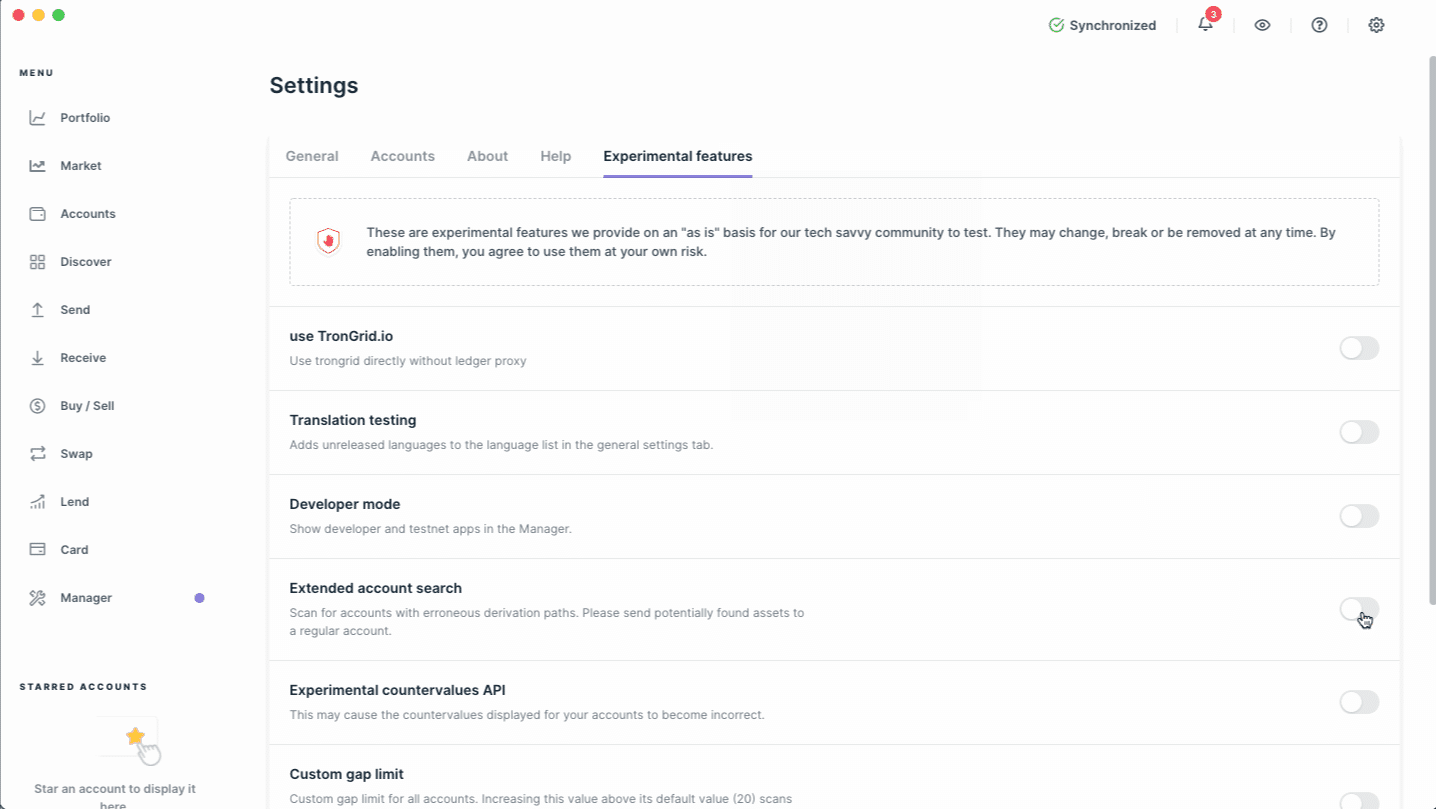Toggle Experimental countervalues API switch

[x=1358, y=702]
